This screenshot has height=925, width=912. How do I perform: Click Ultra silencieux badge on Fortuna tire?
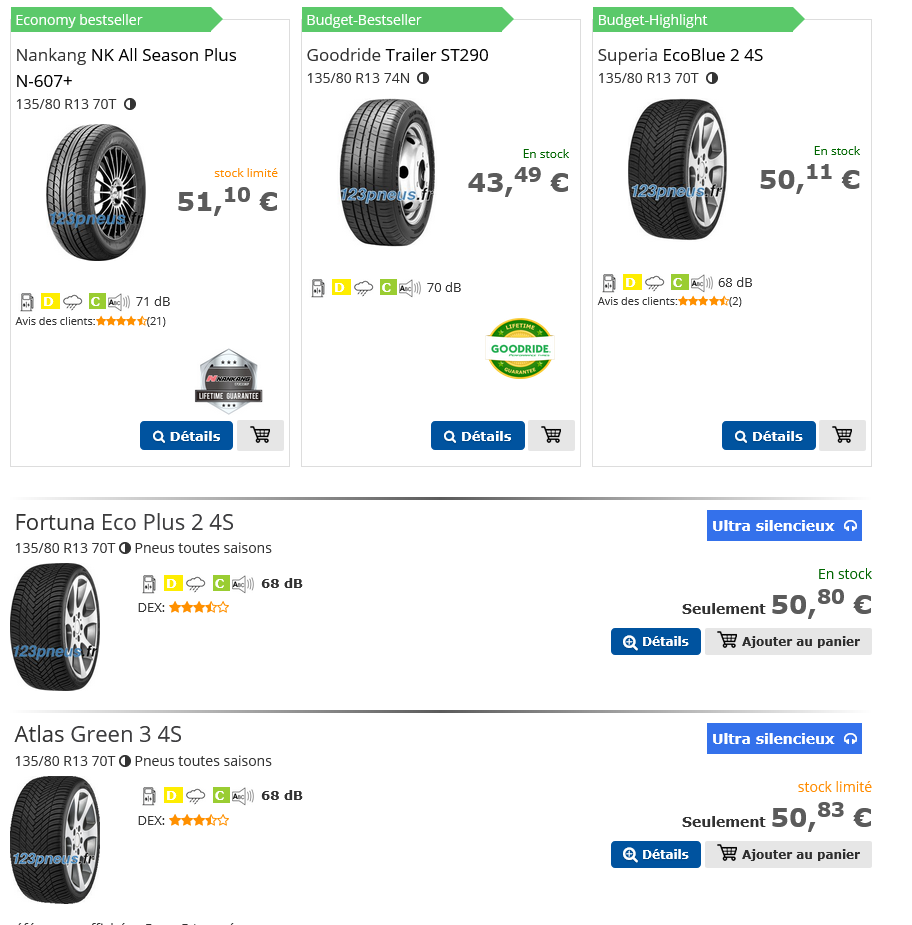[x=784, y=526]
